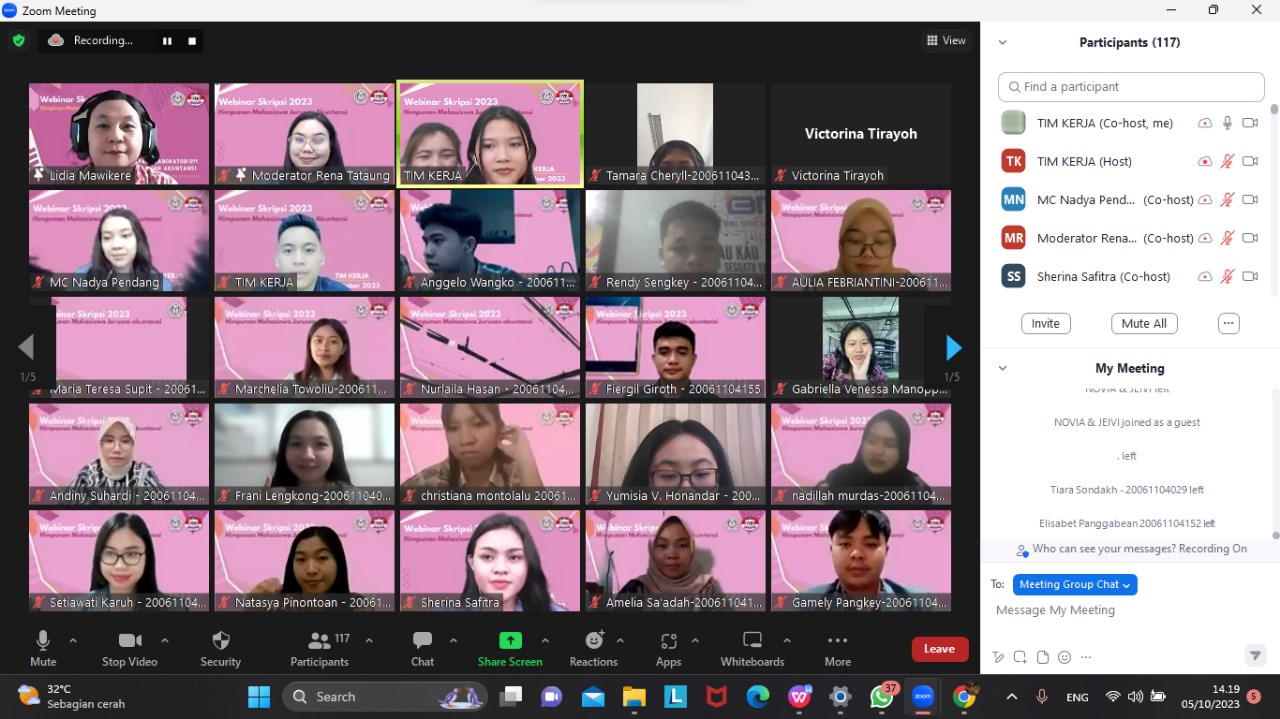Click the Invite button
The width and height of the screenshot is (1280, 719).
coord(1045,324)
